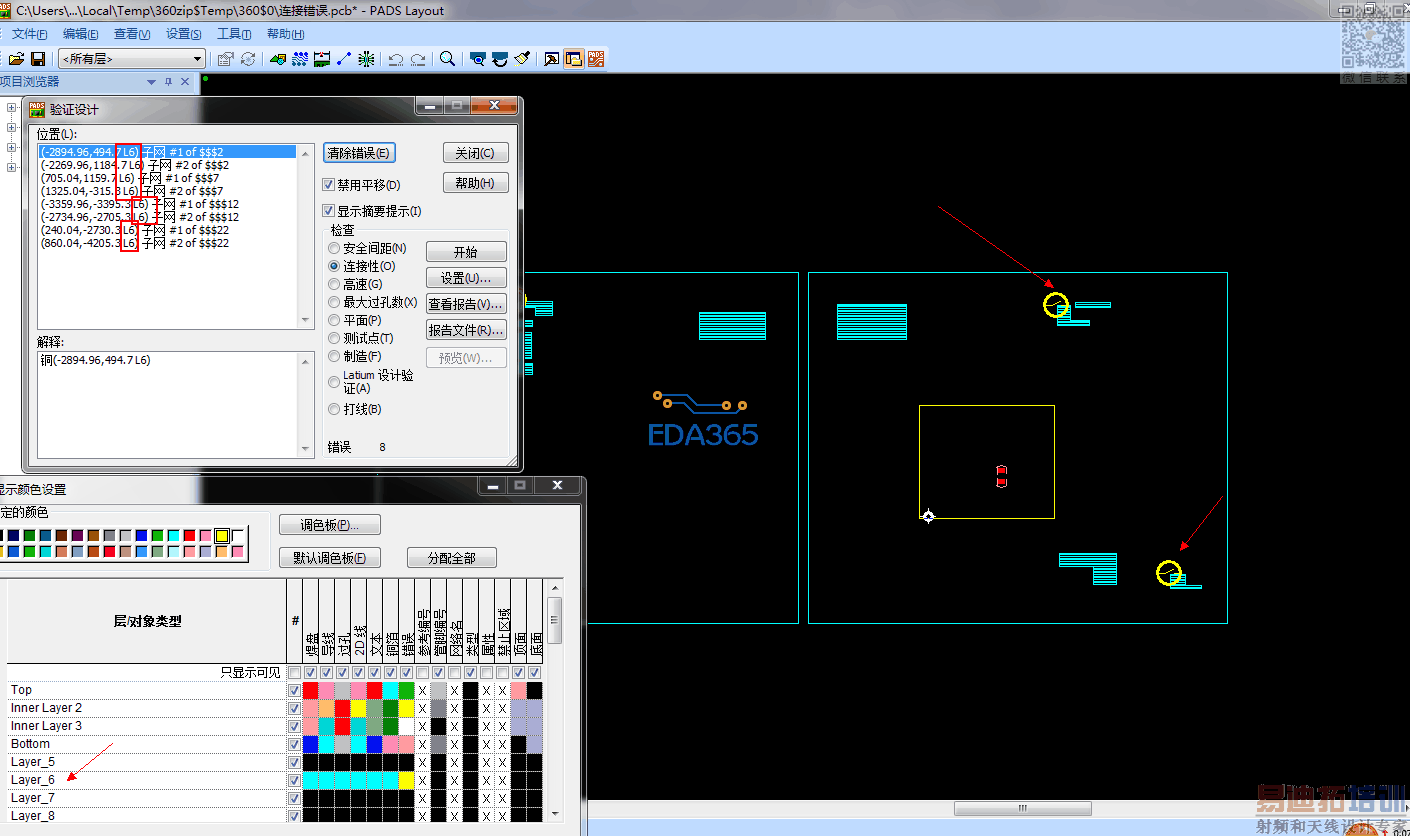Viewport: 1410px width, 836px height.
Task: Click the Open file toolbar icon
Action: coord(16,59)
